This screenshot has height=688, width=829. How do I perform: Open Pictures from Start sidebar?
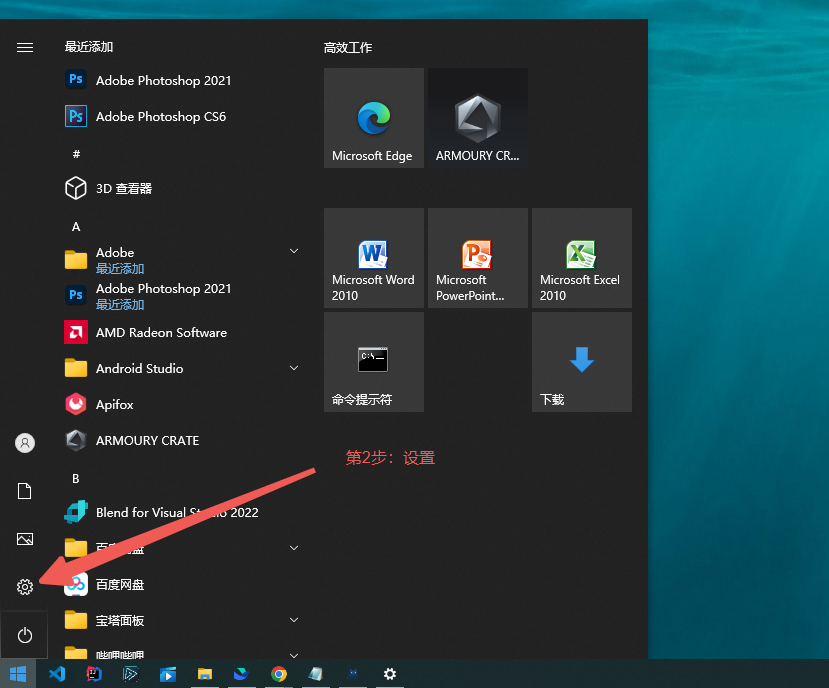25,539
